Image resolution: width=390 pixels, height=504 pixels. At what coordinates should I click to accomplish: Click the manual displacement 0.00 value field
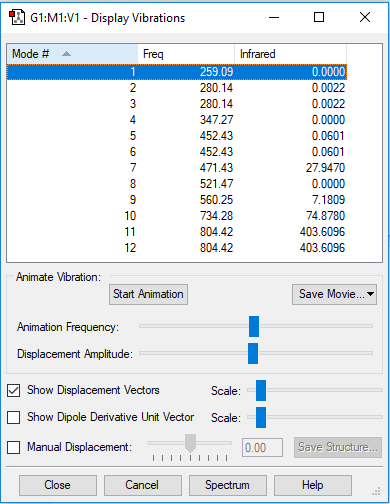click(x=262, y=447)
